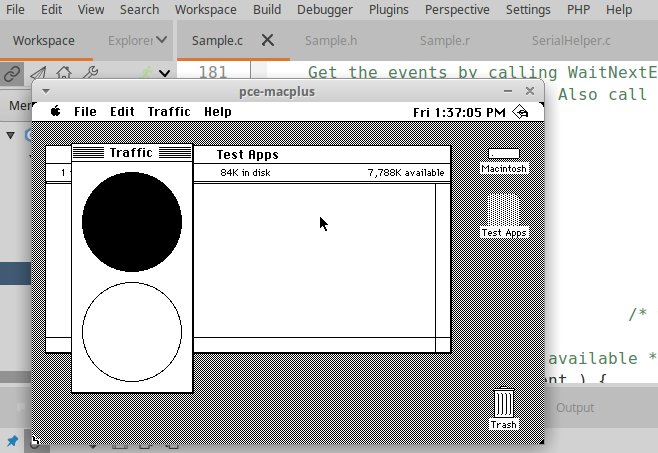Open CodeLite Help menu at far right
The height and width of the screenshot is (453, 658).
click(619, 9)
